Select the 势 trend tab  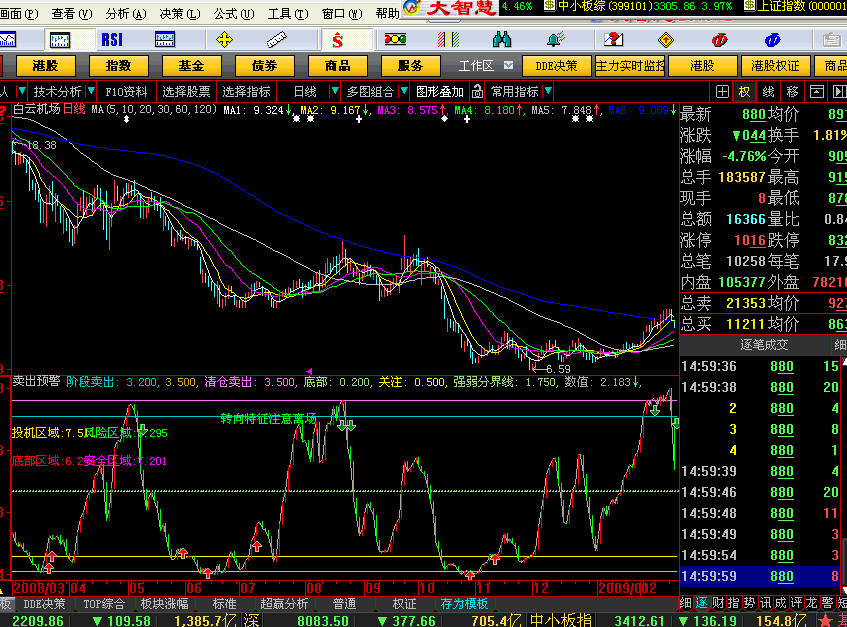coord(749,603)
